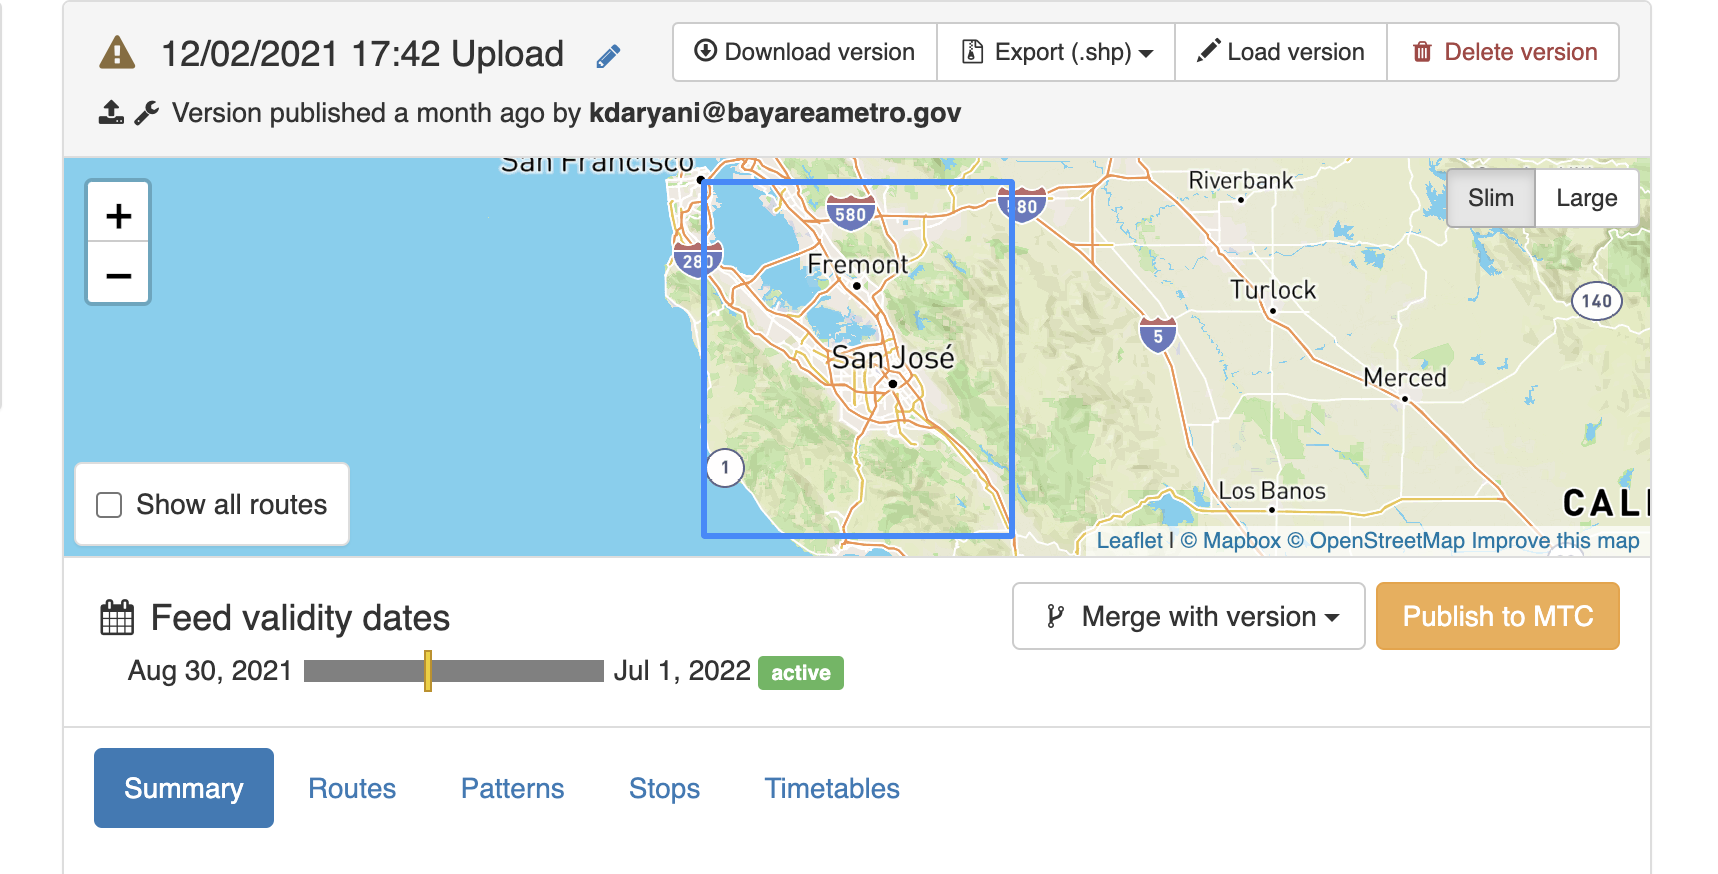Click the wrench icon beside version info
The image size is (1718, 874).
[x=147, y=112]
